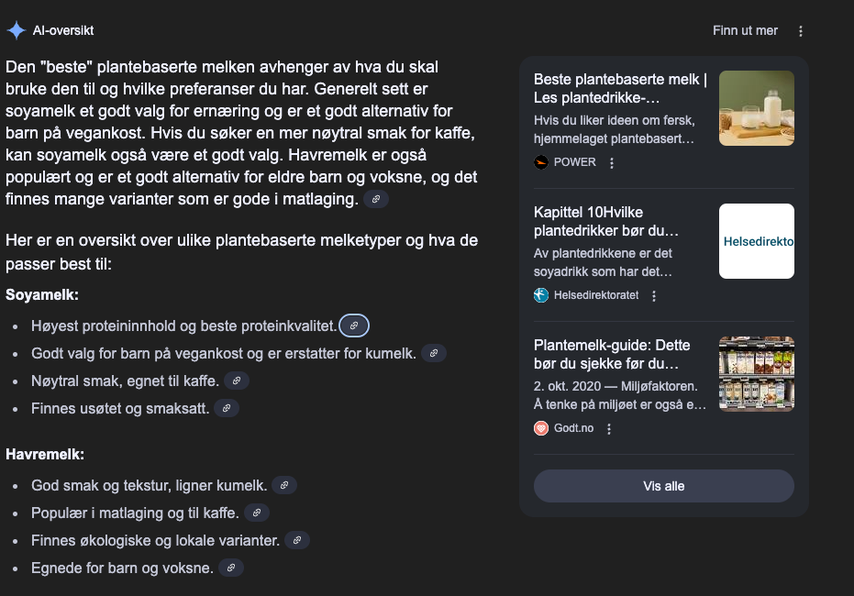Open options menu next to Helsedirektoratet source

tap(654, 296)
